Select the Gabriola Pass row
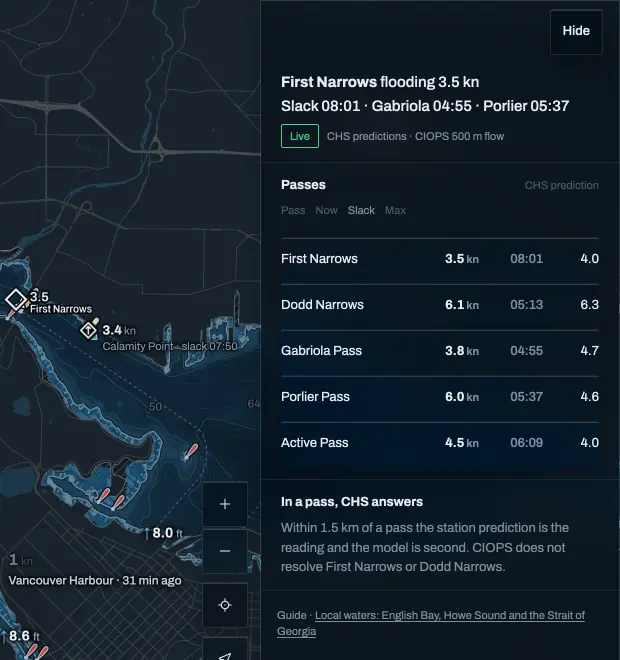 [x=439, y=351]
